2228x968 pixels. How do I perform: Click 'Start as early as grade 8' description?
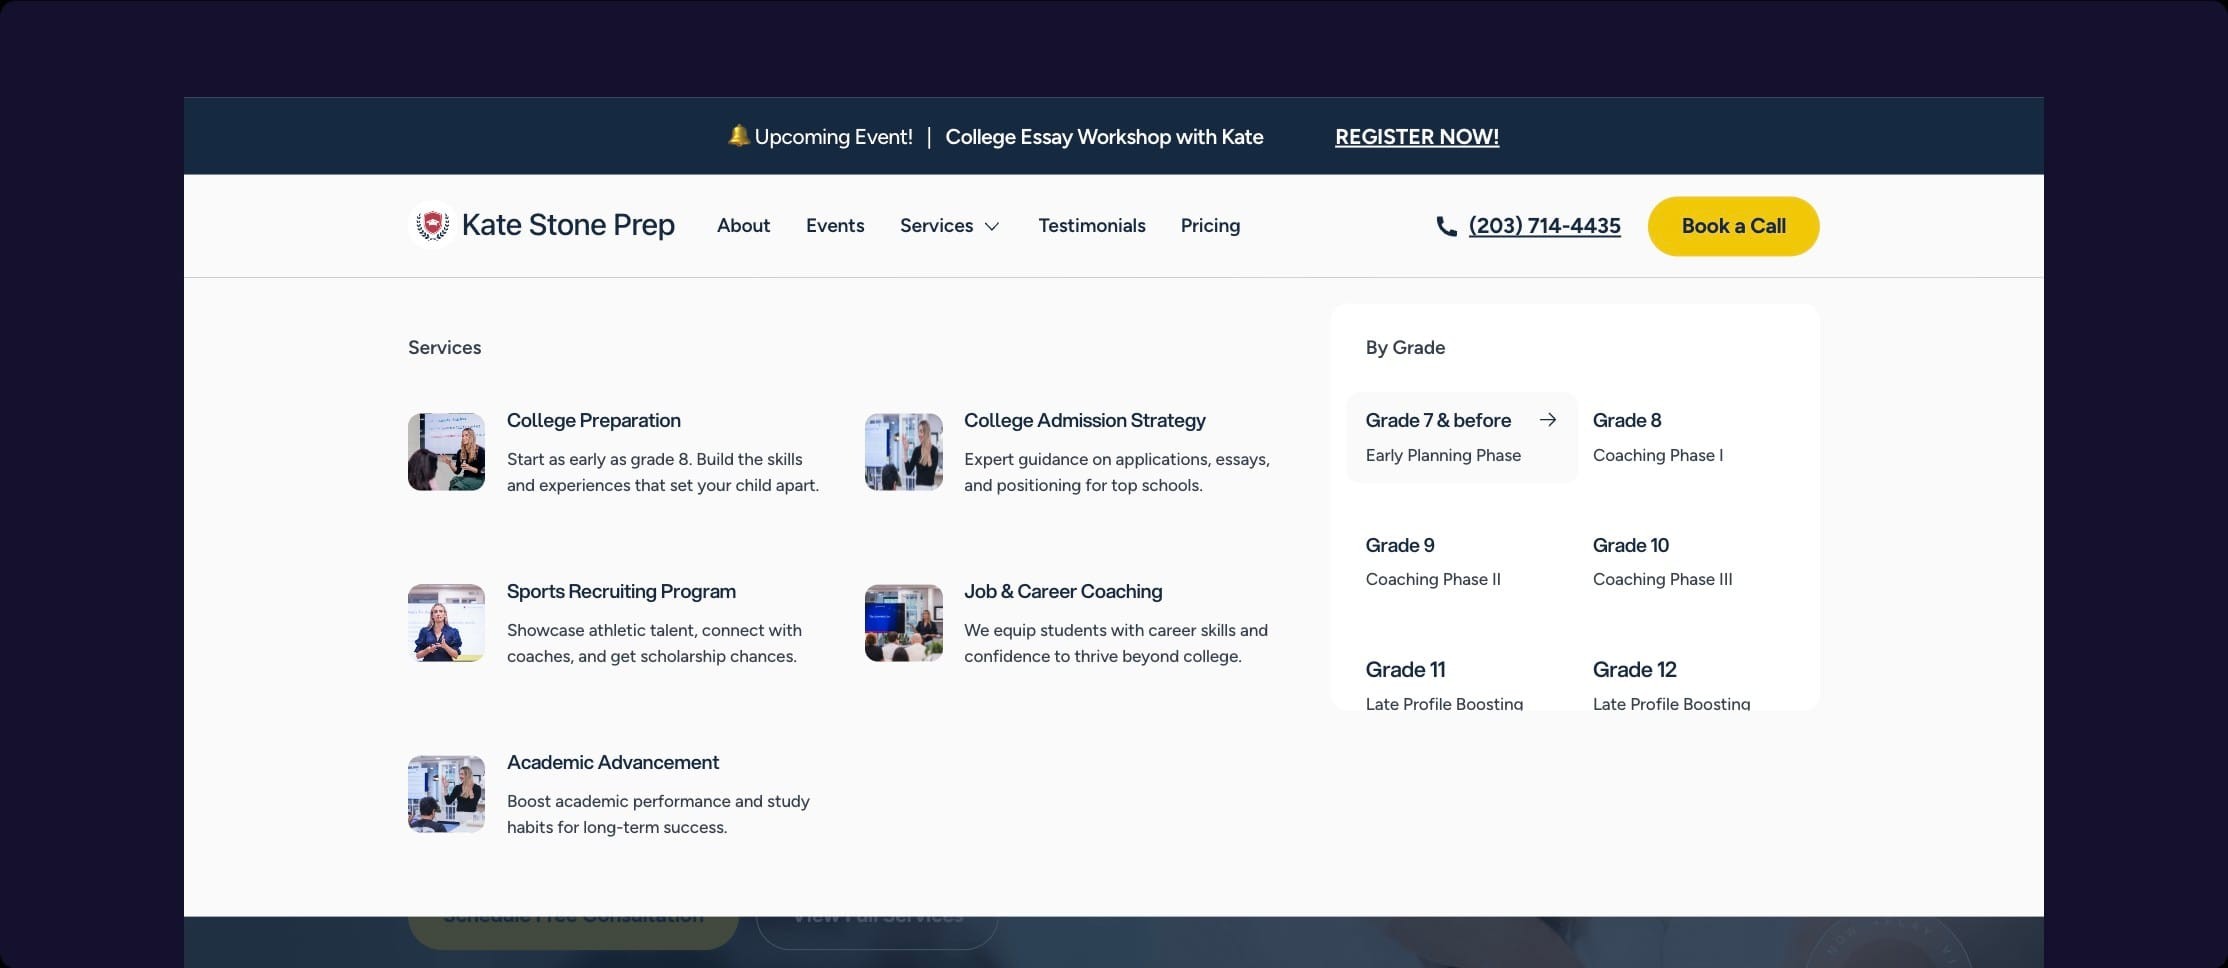(663, 472)
